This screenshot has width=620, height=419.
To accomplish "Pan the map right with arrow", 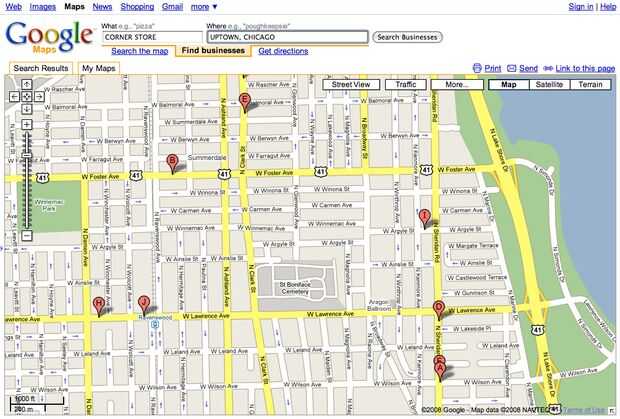I will (39, 96).
